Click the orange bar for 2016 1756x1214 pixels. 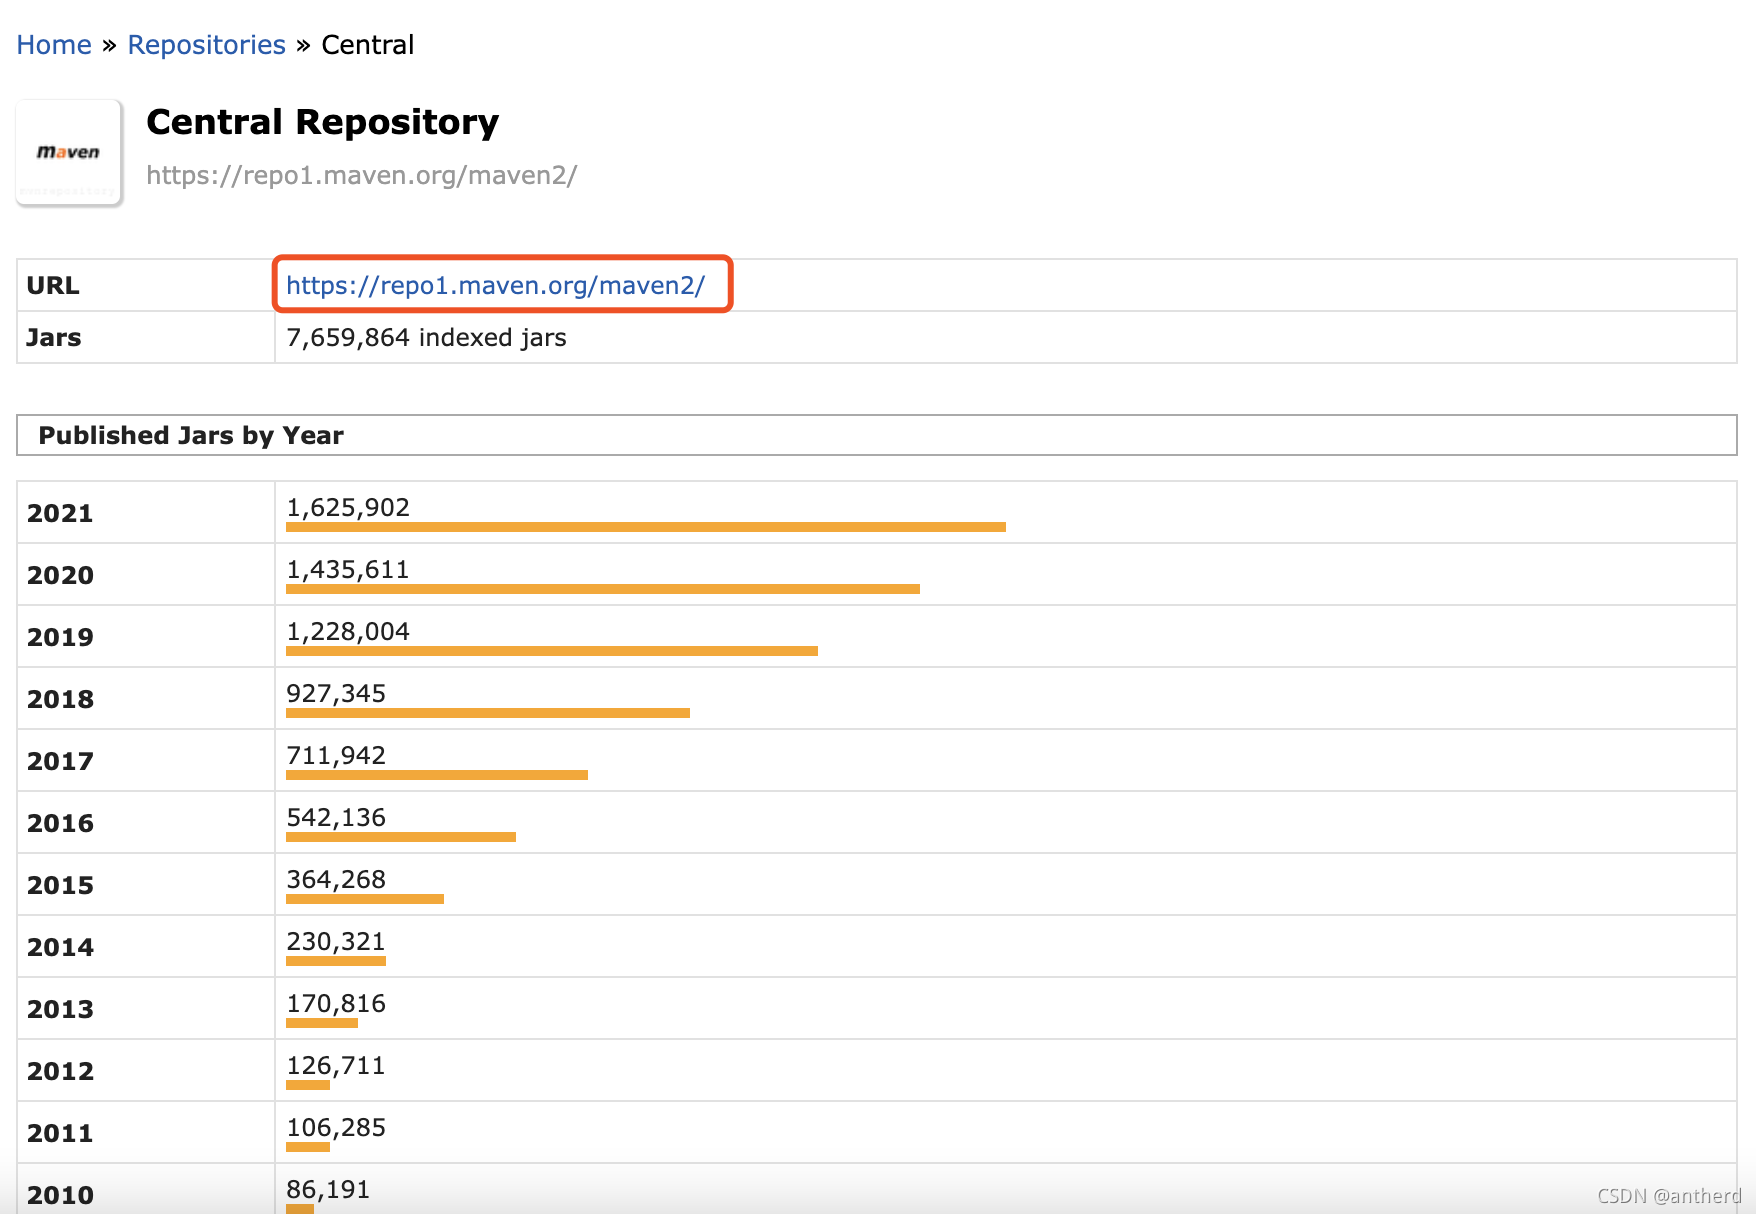(x=401, y=837)
